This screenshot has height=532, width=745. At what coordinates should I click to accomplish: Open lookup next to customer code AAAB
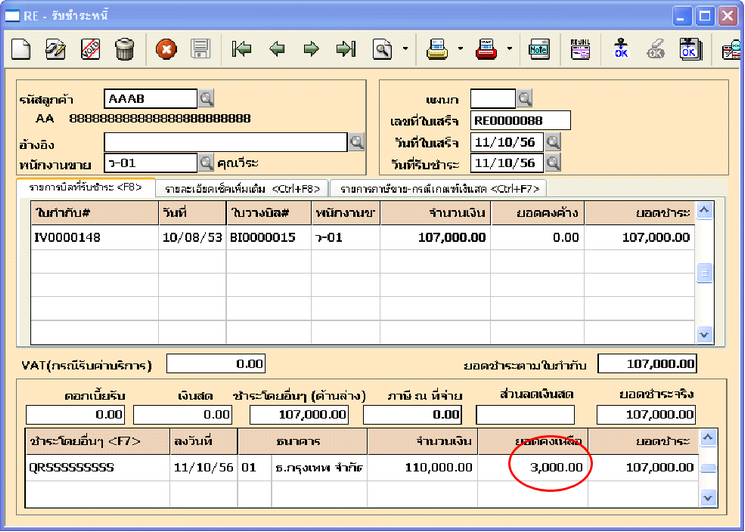(x=206, y=98)
